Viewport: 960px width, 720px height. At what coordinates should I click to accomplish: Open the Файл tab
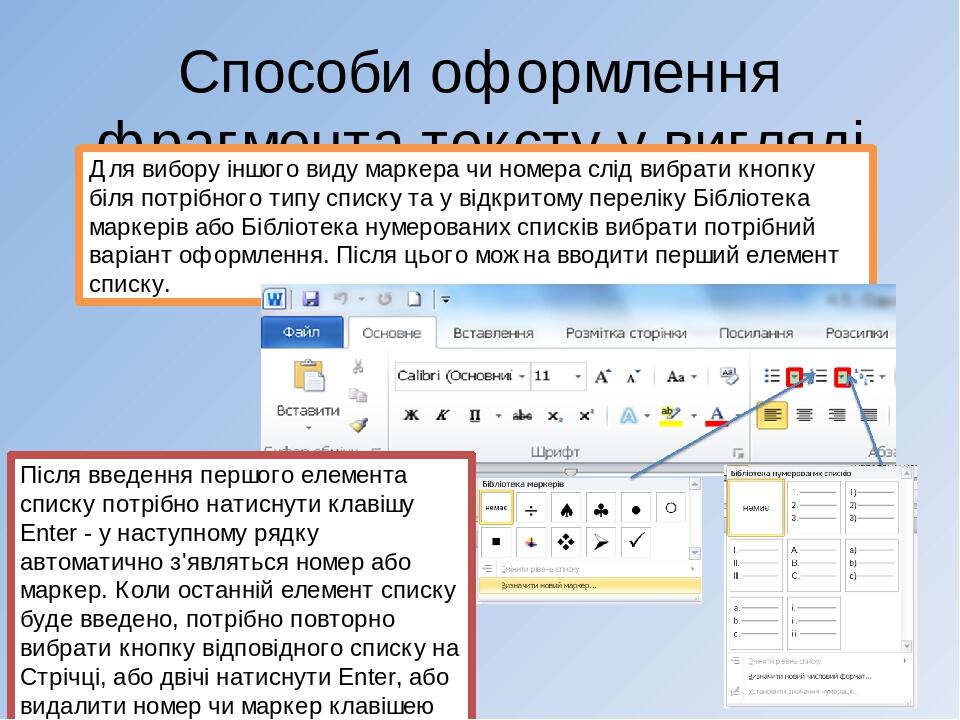tap(301, 332)
